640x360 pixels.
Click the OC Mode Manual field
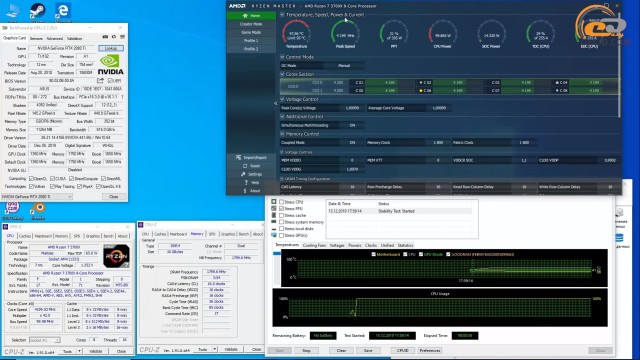(x=344, y=65)
